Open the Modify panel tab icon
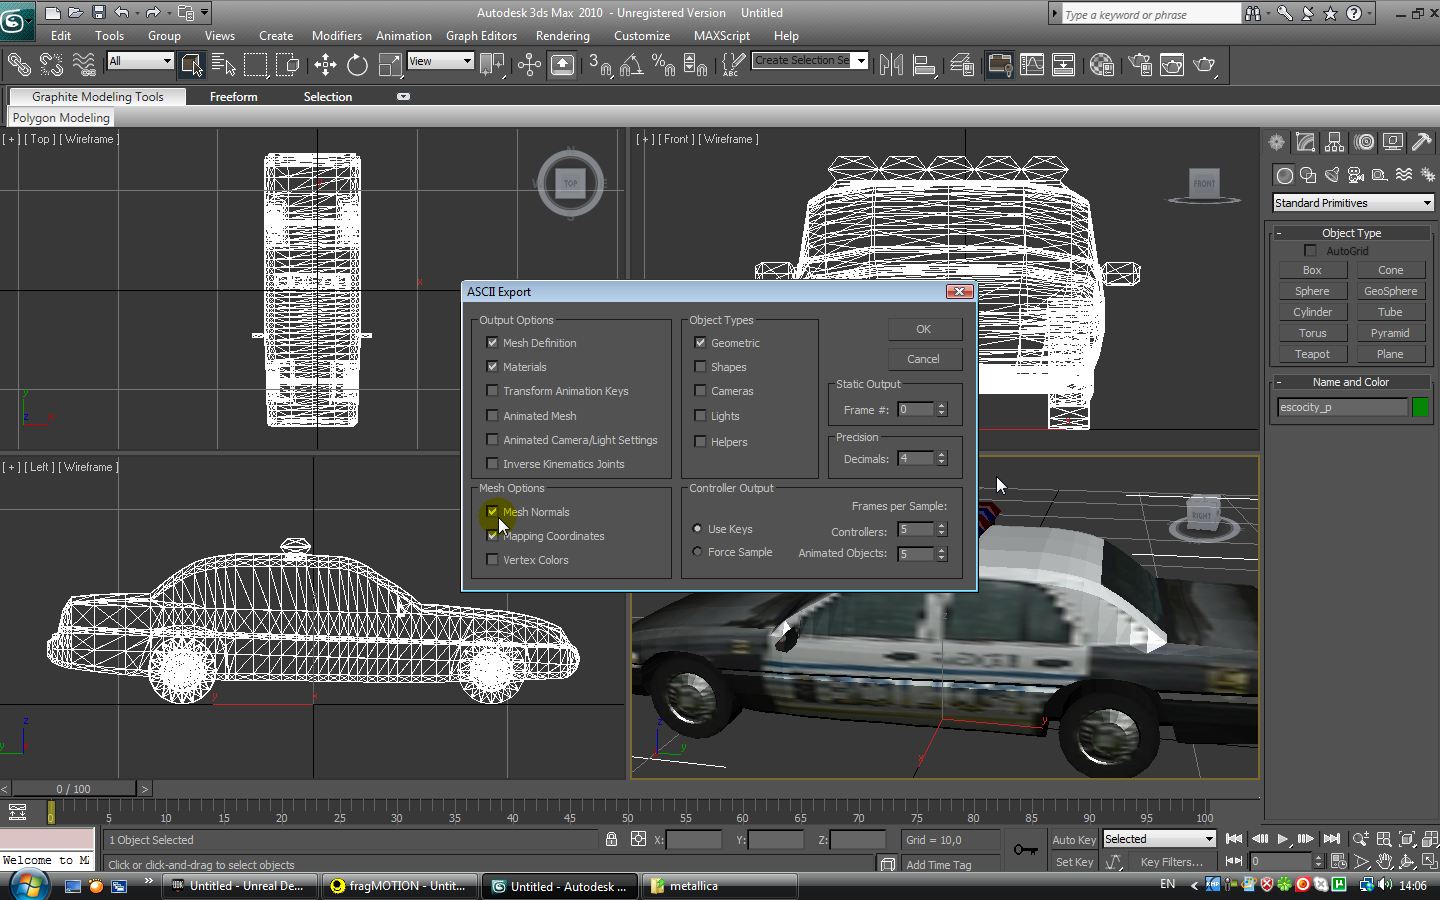This screenshot has height=900, width=1440. [1305, 142]
